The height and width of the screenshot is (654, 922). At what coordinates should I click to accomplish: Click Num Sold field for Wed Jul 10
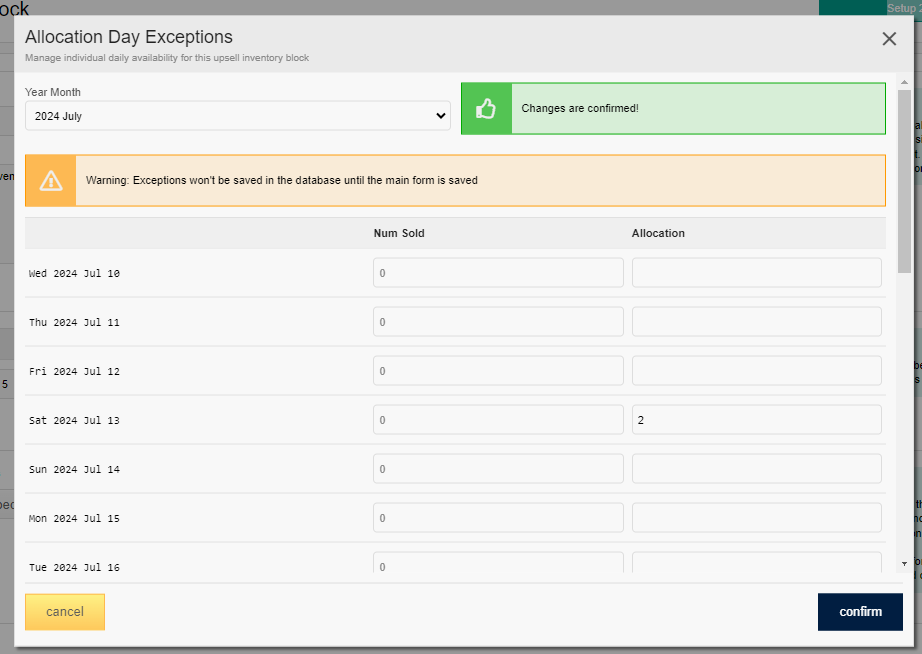pyautogui.click(x=498, y=273)
